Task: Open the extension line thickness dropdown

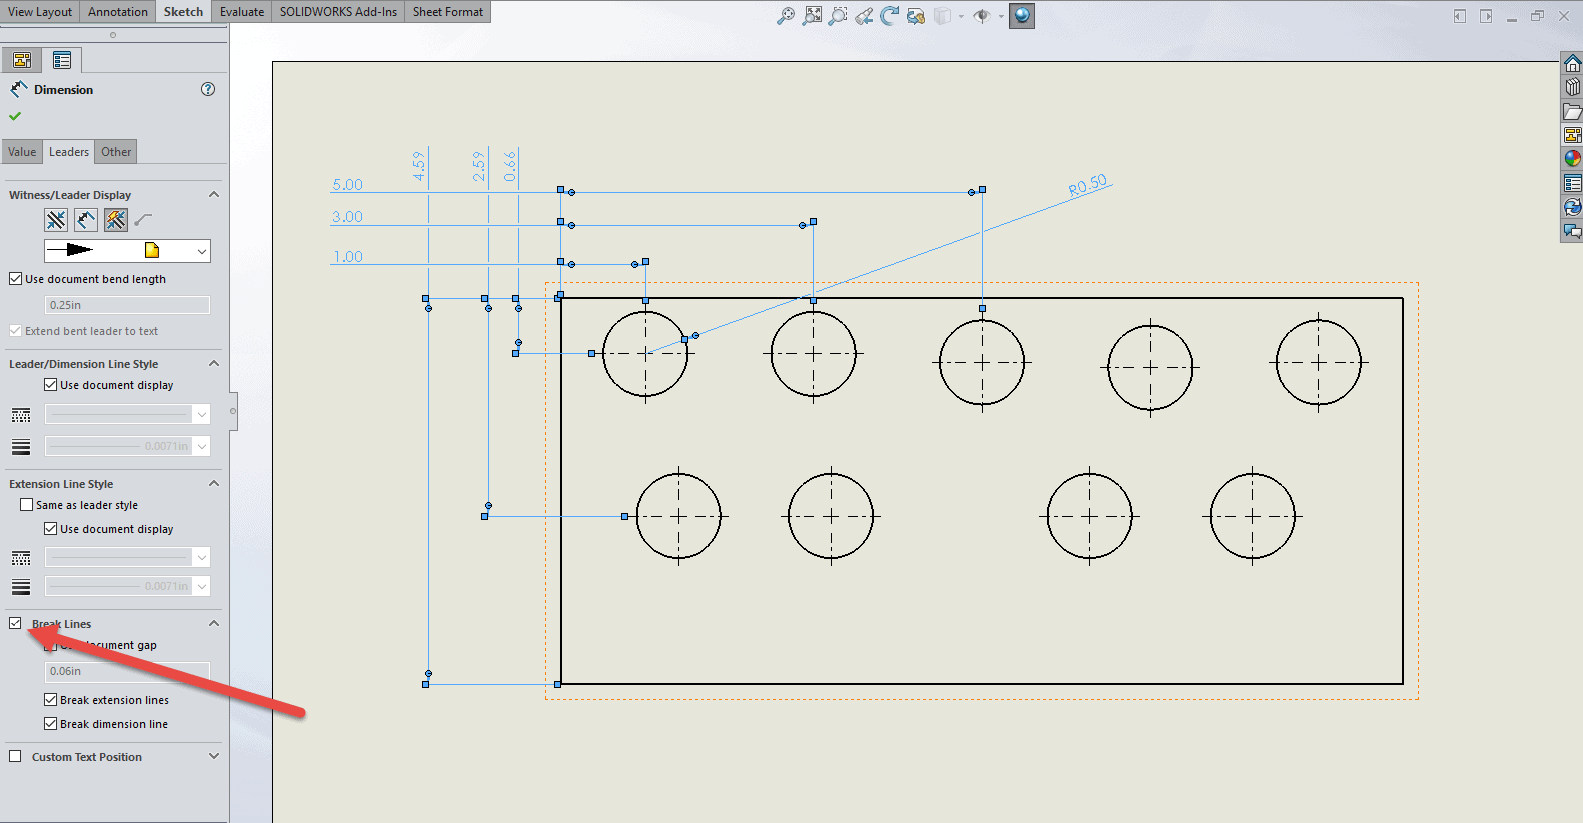Action: 127,586
